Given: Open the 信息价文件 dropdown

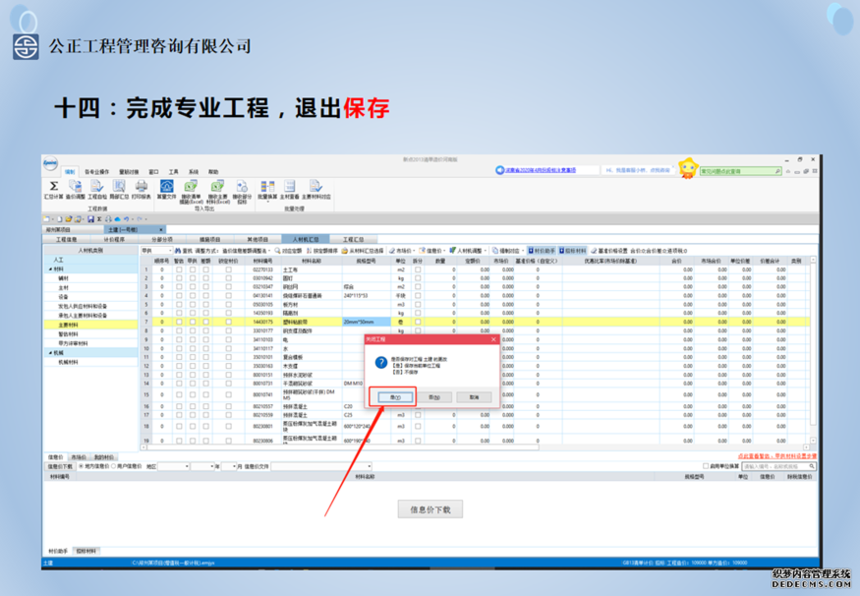Looking at the screenshot, I should pos(368,466).
